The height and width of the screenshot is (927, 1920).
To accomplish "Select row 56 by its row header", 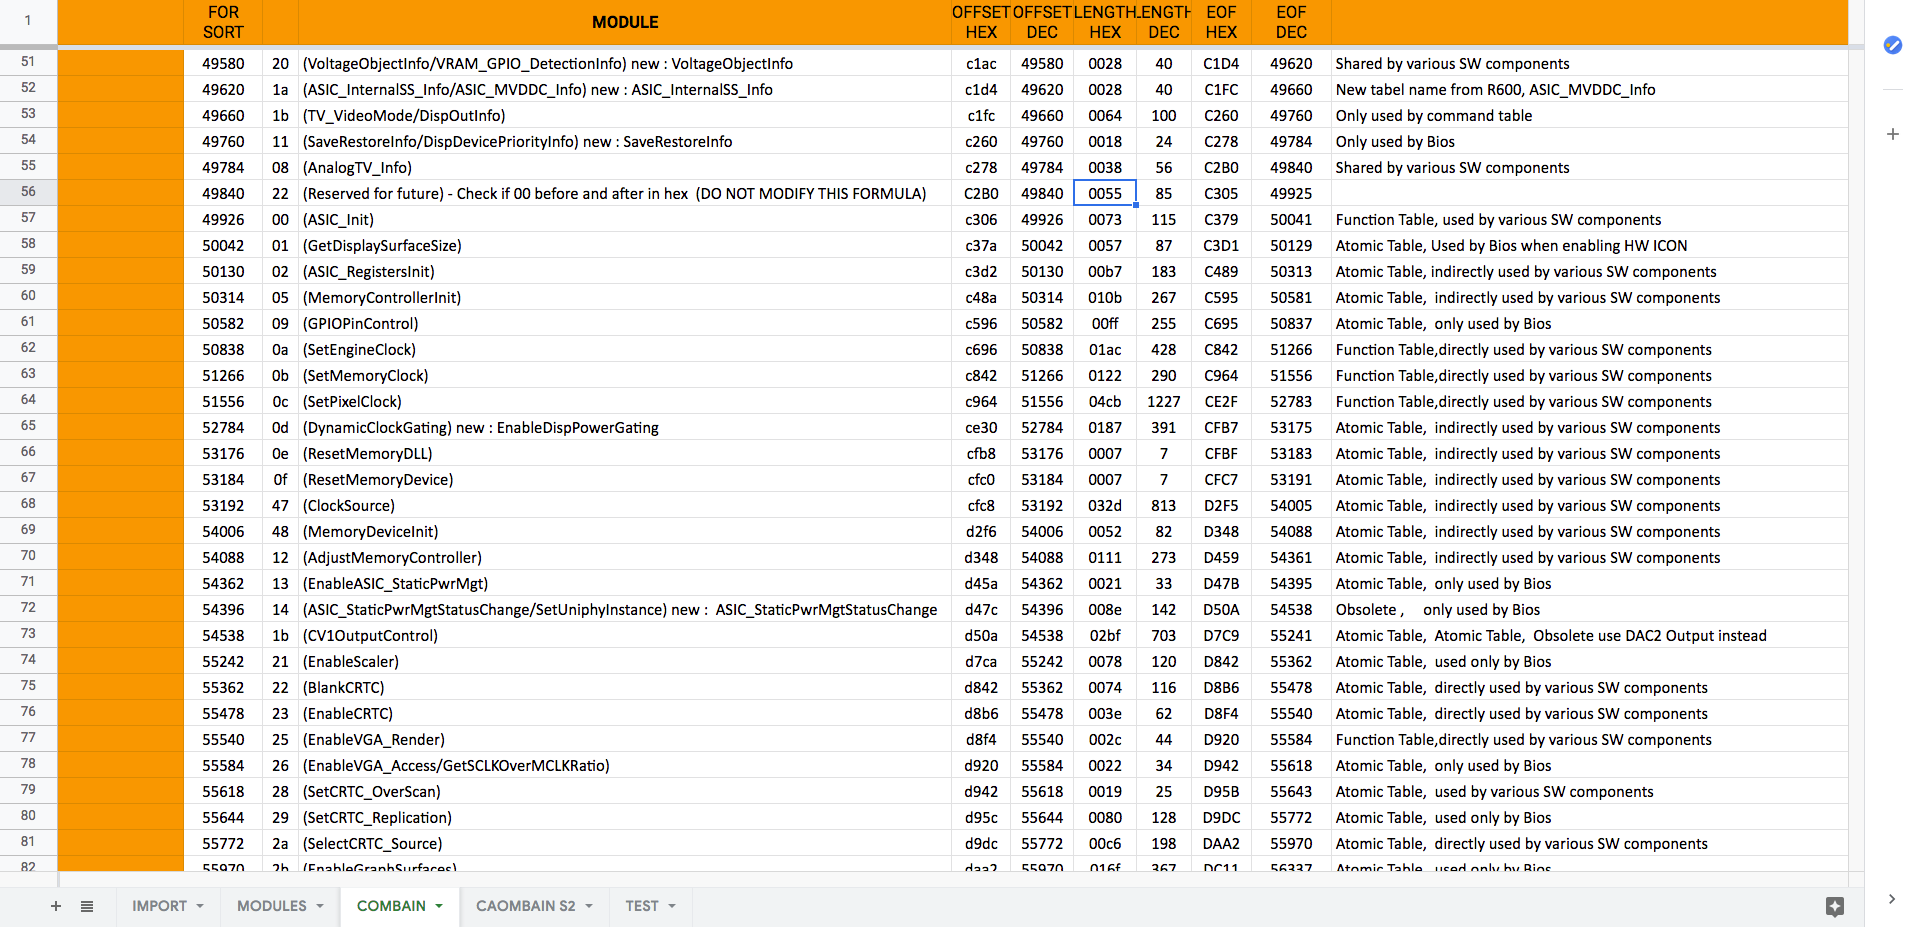I will pyautogui.click(x=28, y=192).
